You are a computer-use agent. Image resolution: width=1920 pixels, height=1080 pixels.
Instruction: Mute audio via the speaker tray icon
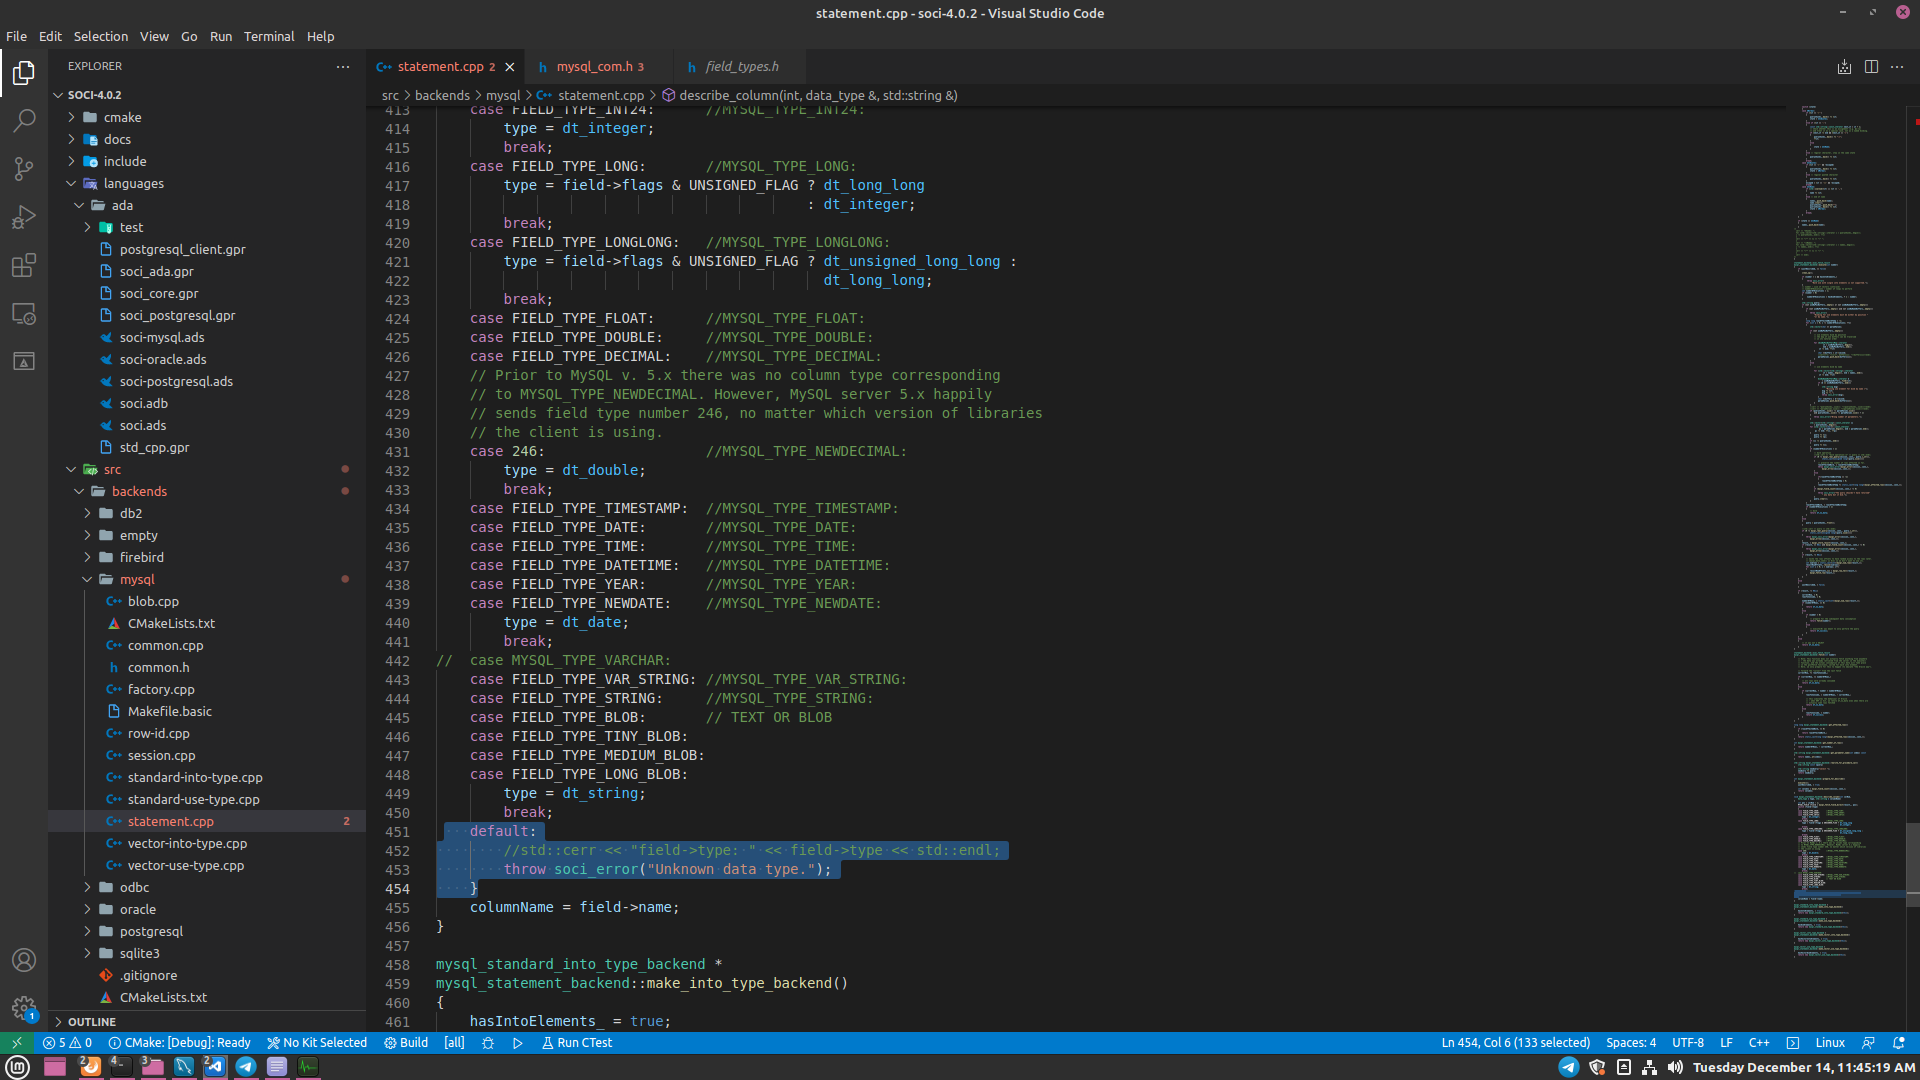(x=1677, y=1067)
